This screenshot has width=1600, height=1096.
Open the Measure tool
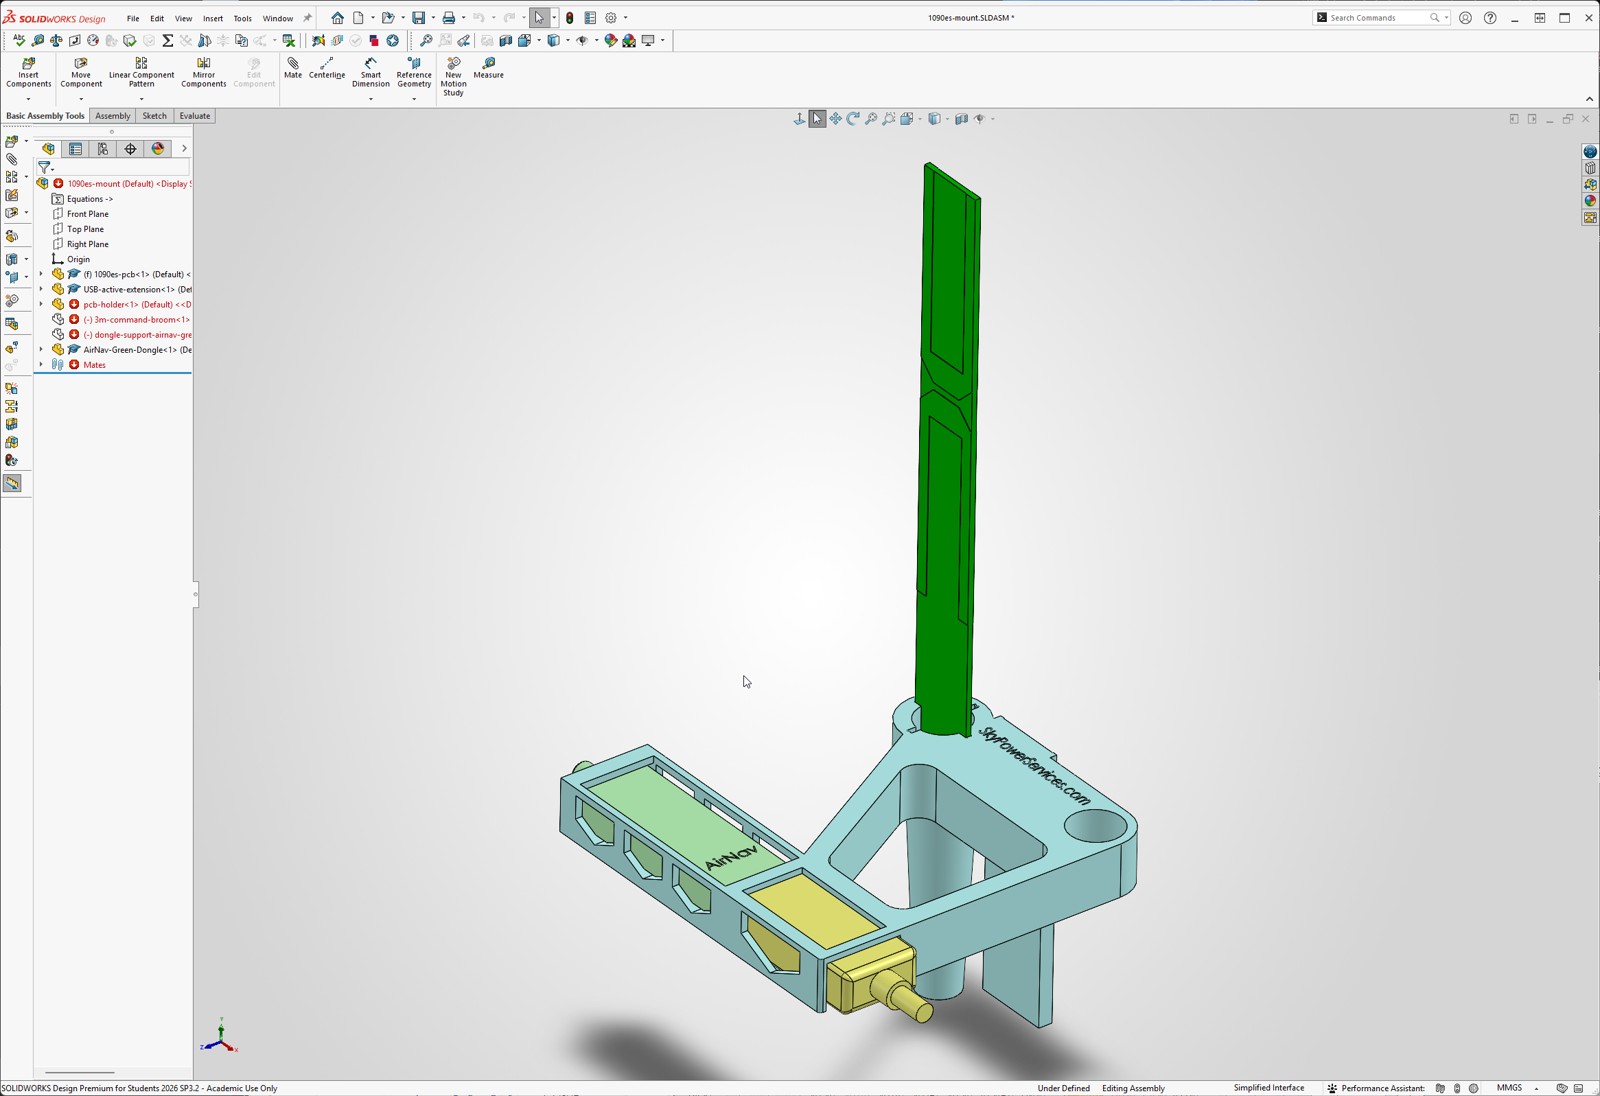[x=488, y=68]
